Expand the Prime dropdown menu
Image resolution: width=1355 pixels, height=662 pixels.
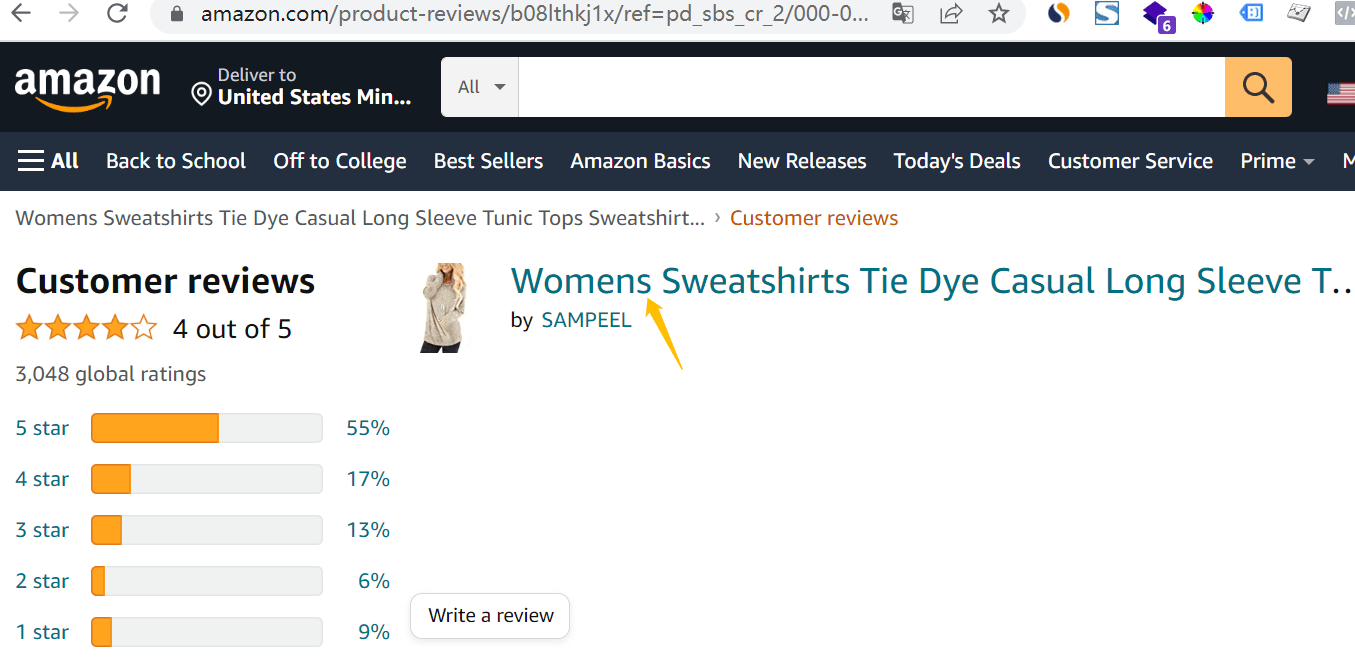[1277, 161]
